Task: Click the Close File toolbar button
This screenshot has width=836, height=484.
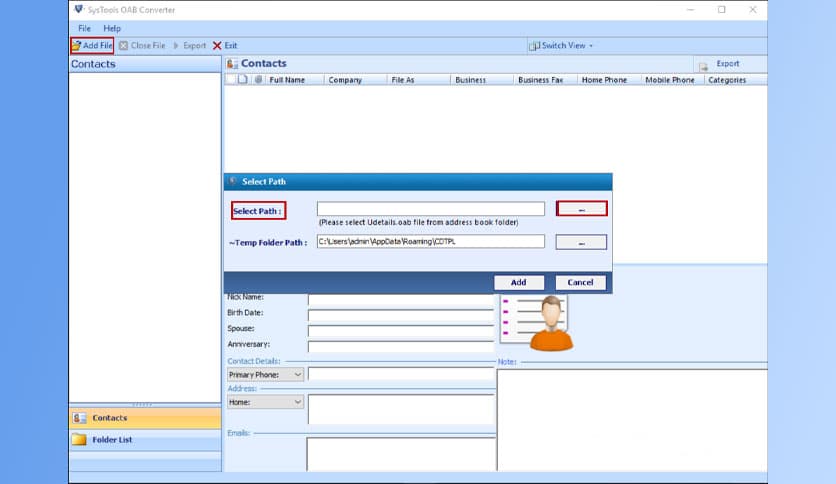Action: tap(142, 46)
